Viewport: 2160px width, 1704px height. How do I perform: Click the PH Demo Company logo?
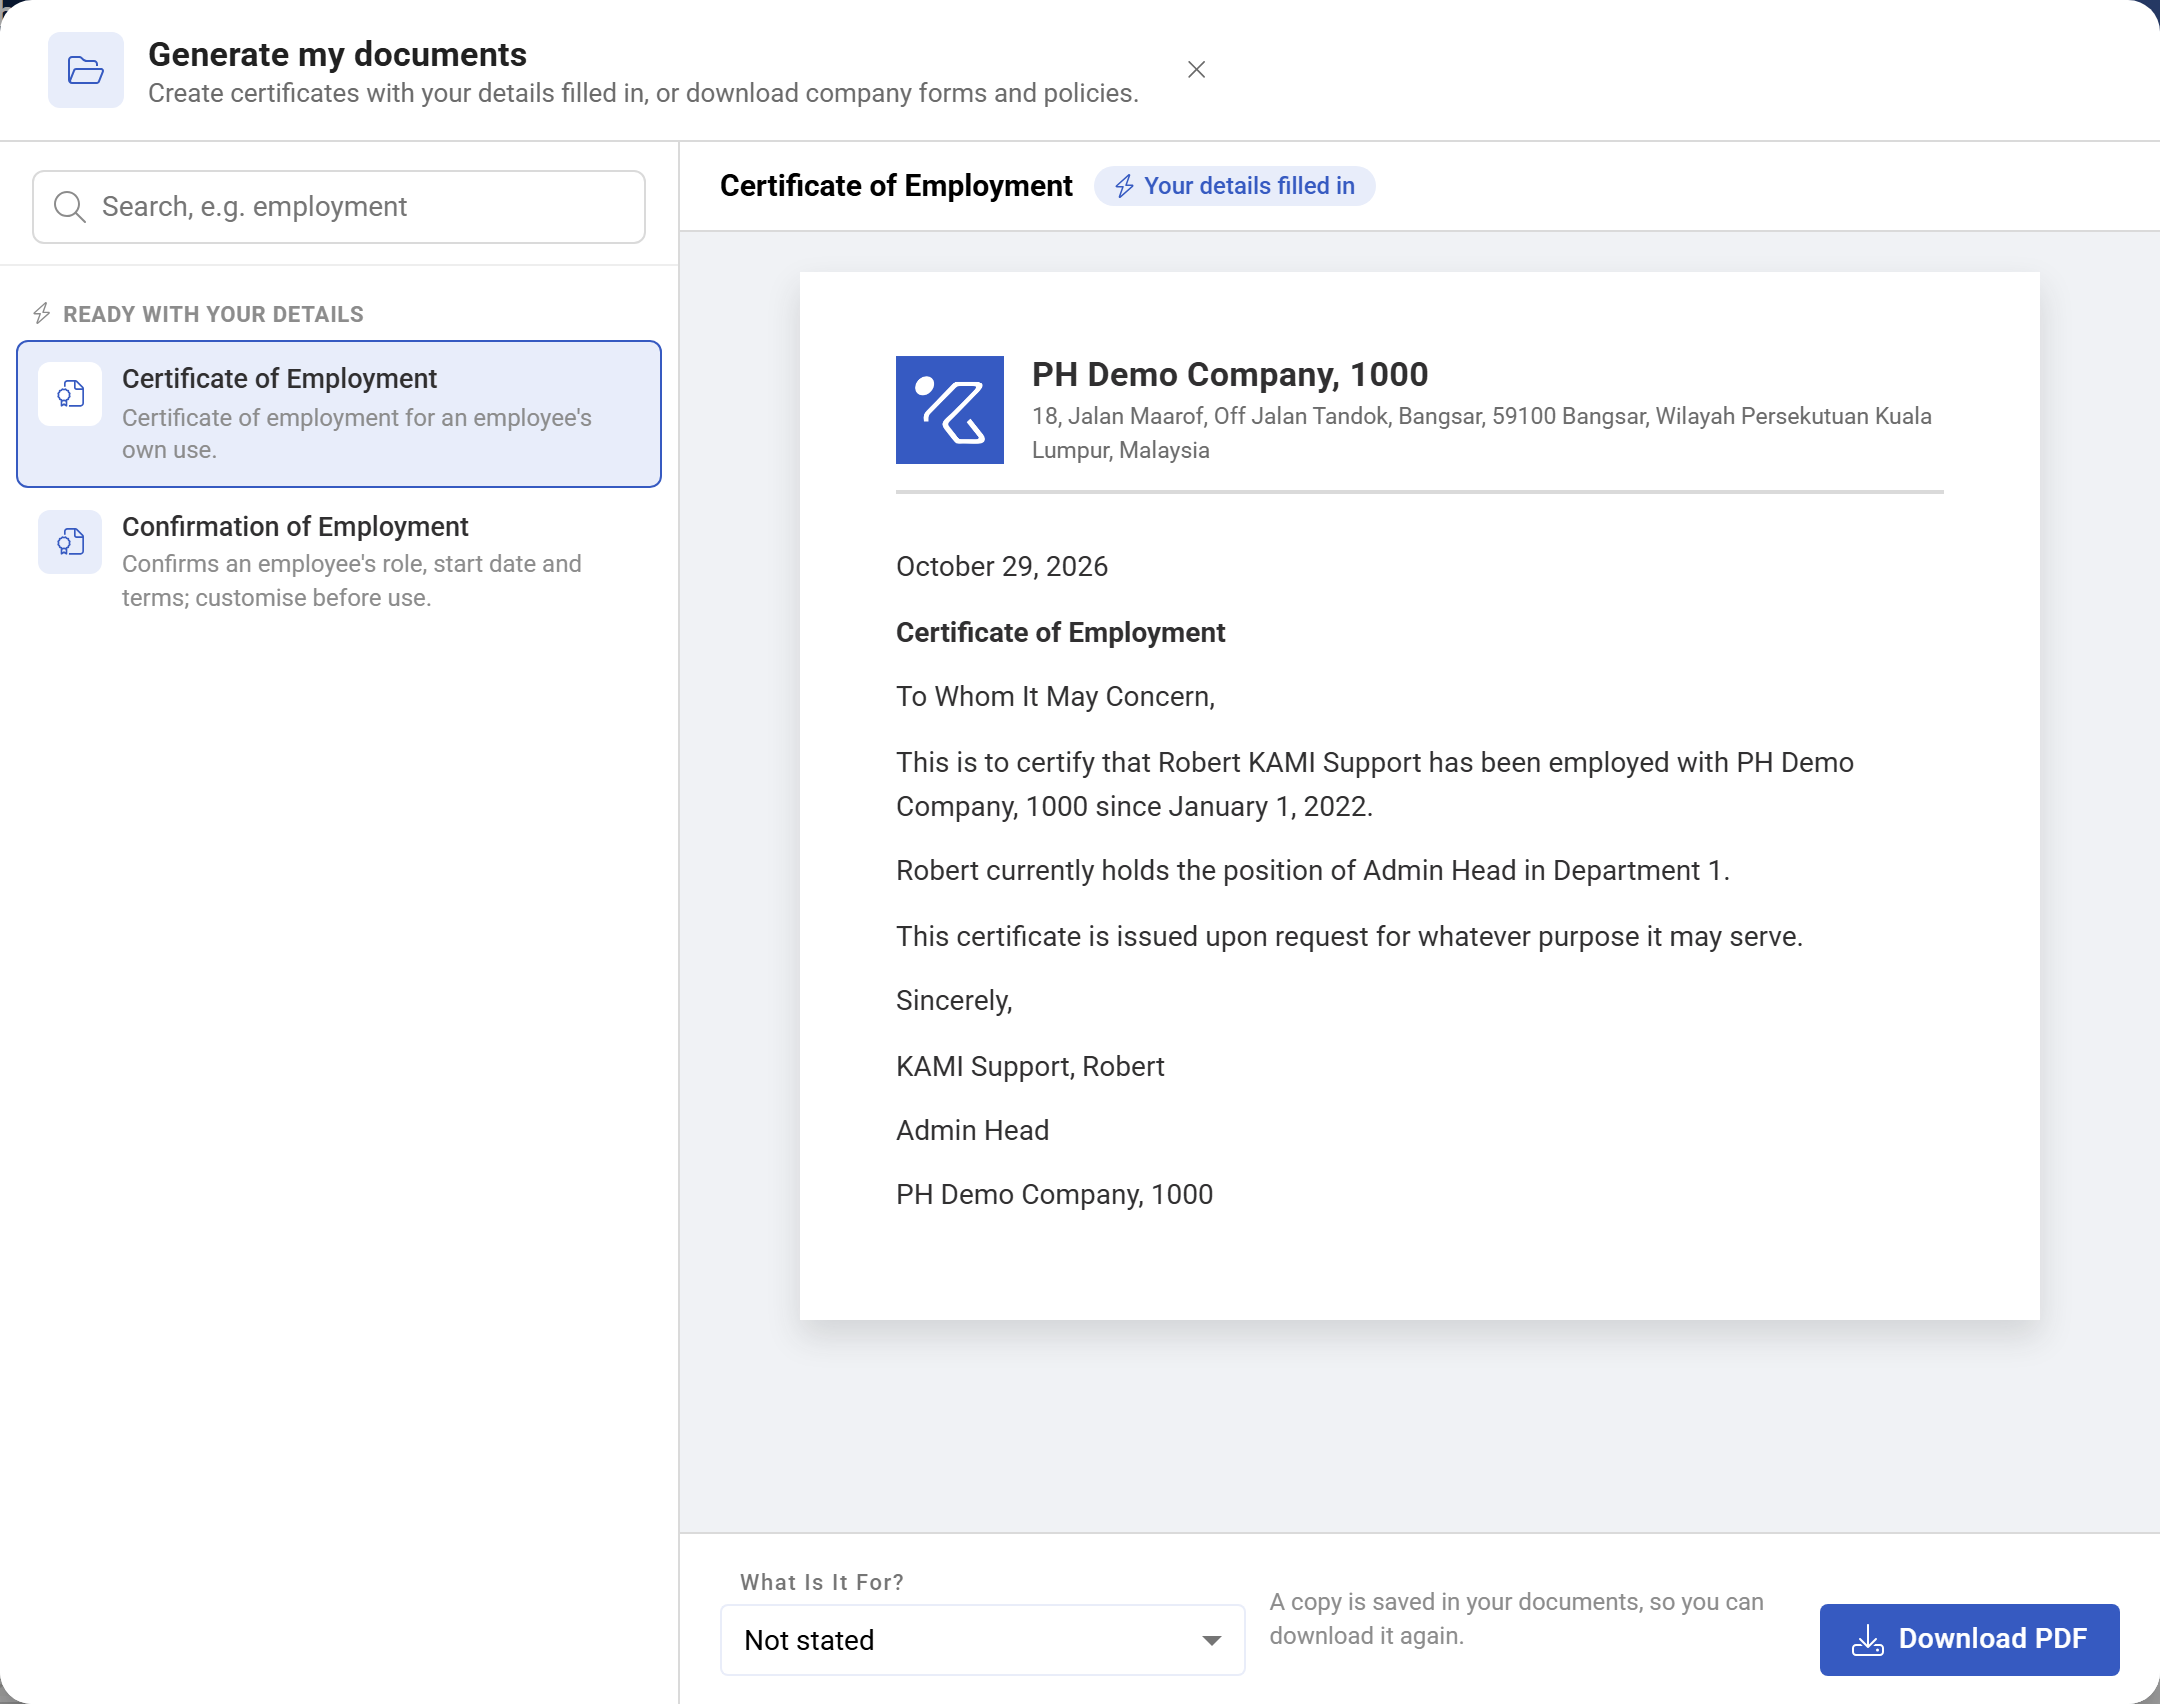tap(950, 410)
